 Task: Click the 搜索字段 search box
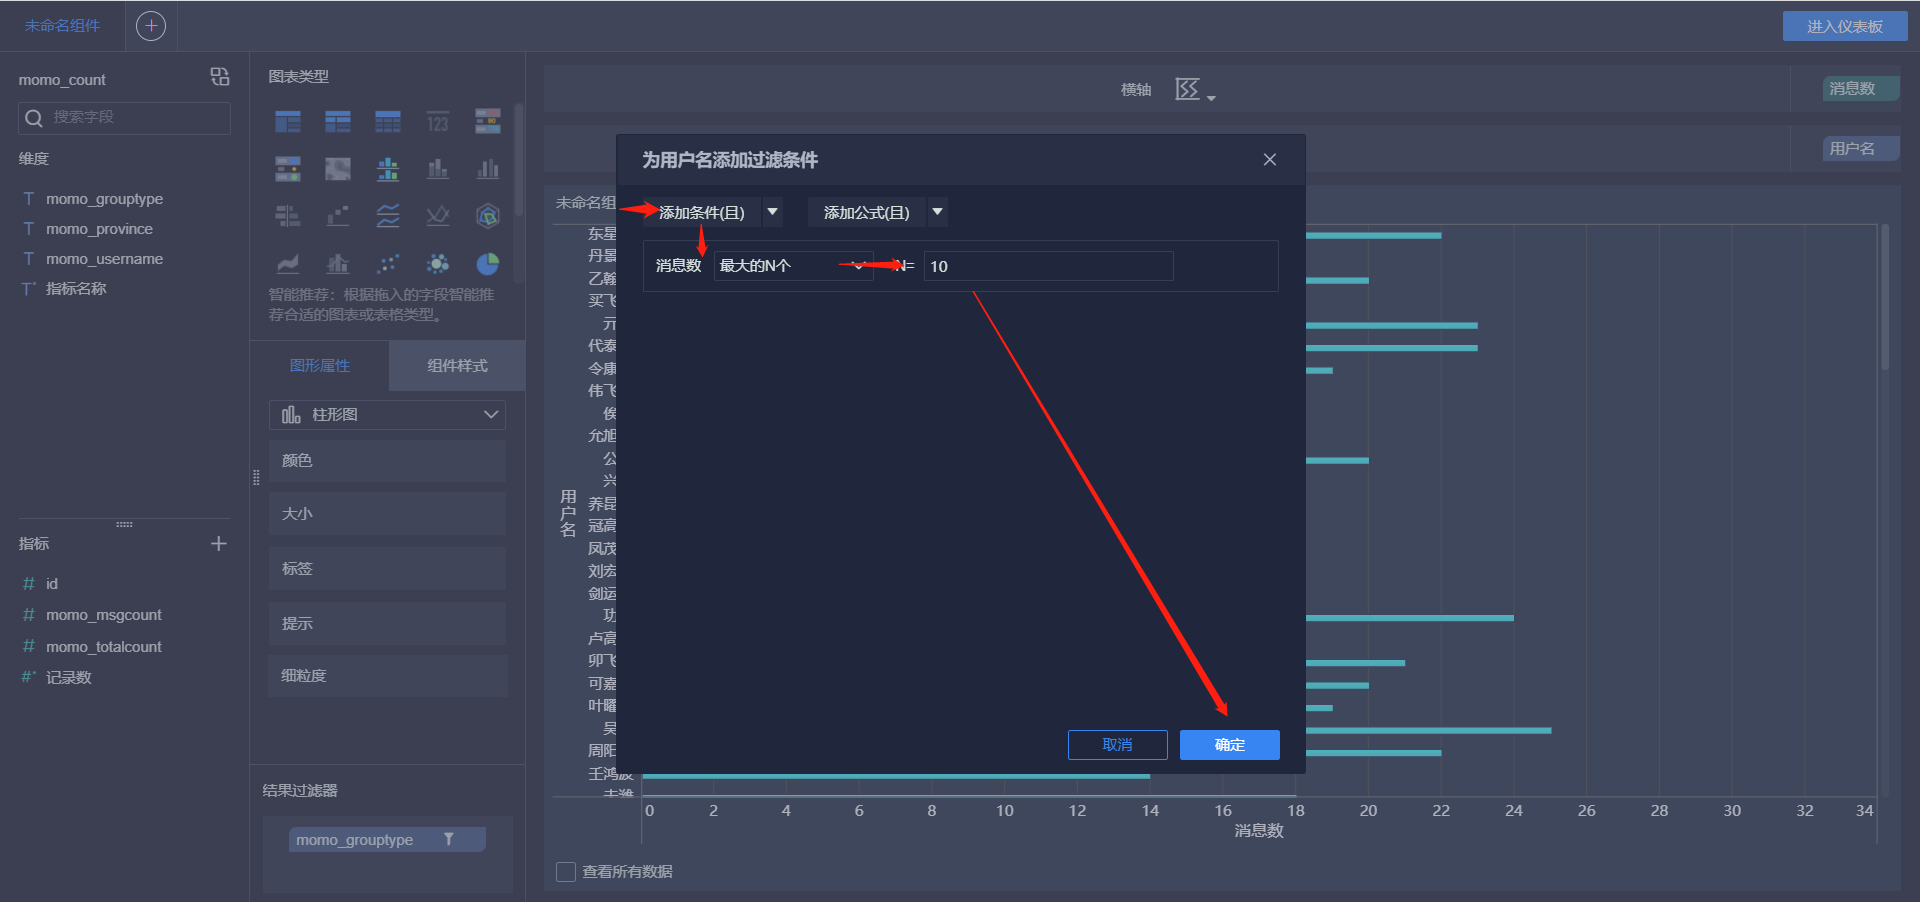(124, 118)
